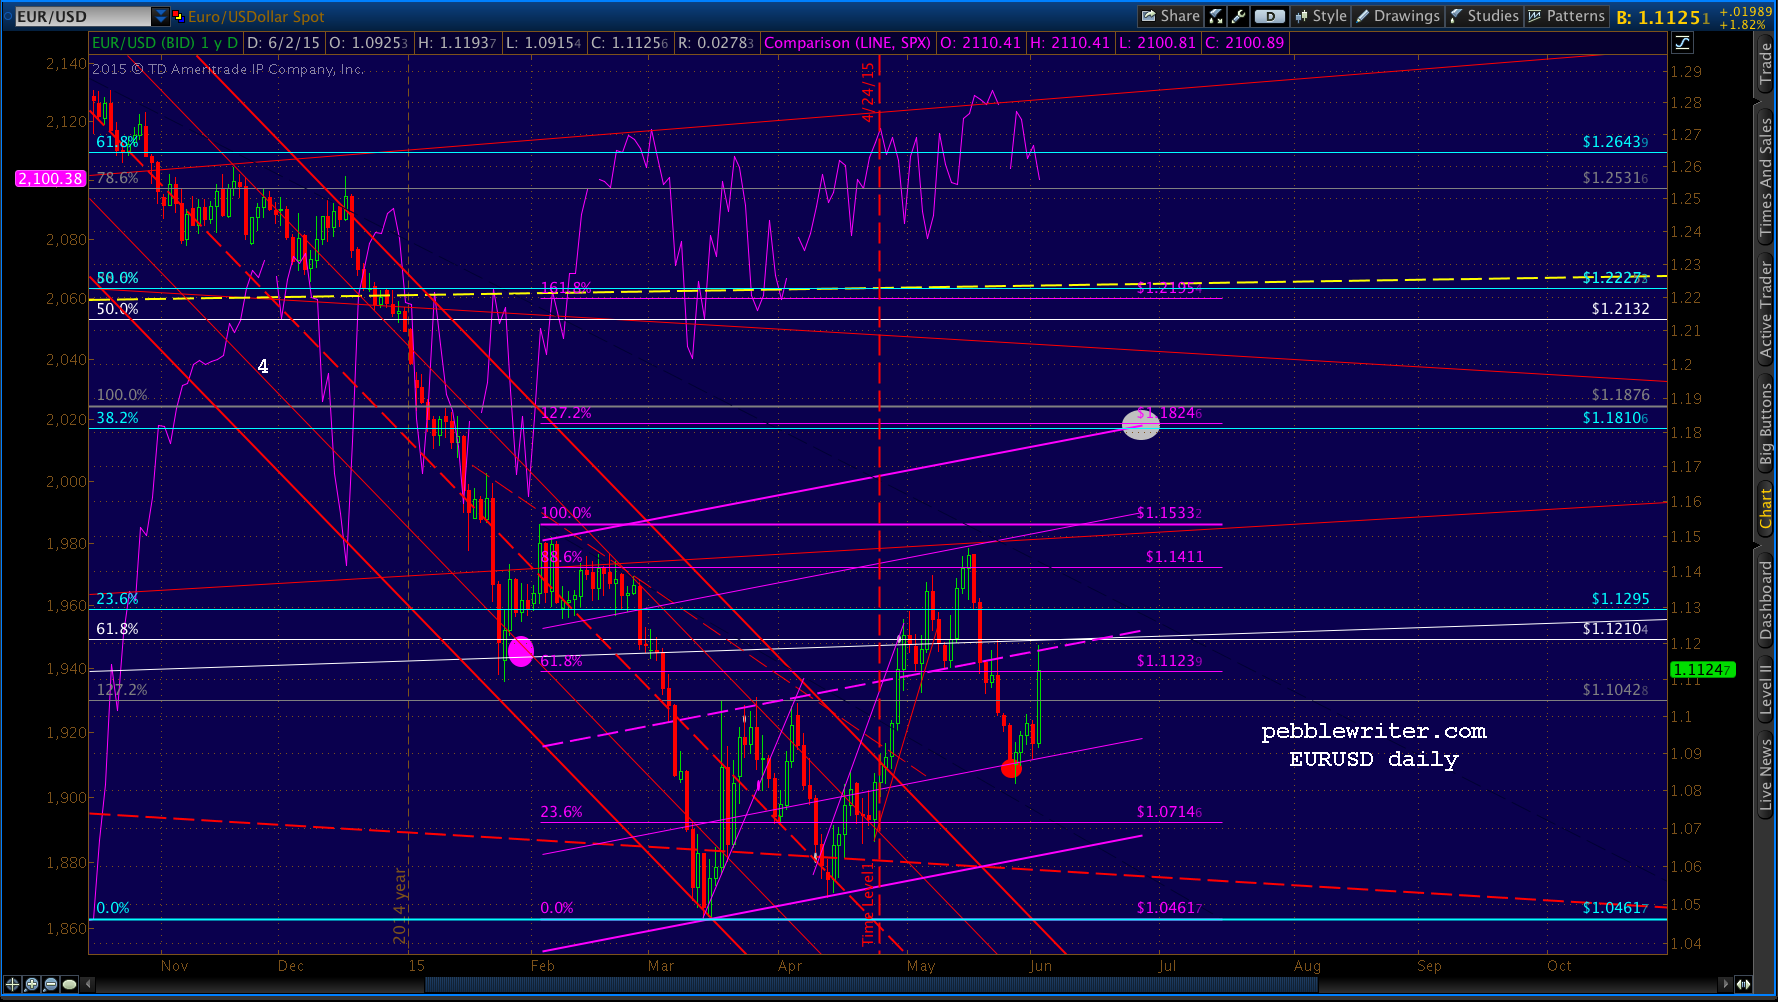Click the EUR/USD symbol input field

(x=83, y=16)
